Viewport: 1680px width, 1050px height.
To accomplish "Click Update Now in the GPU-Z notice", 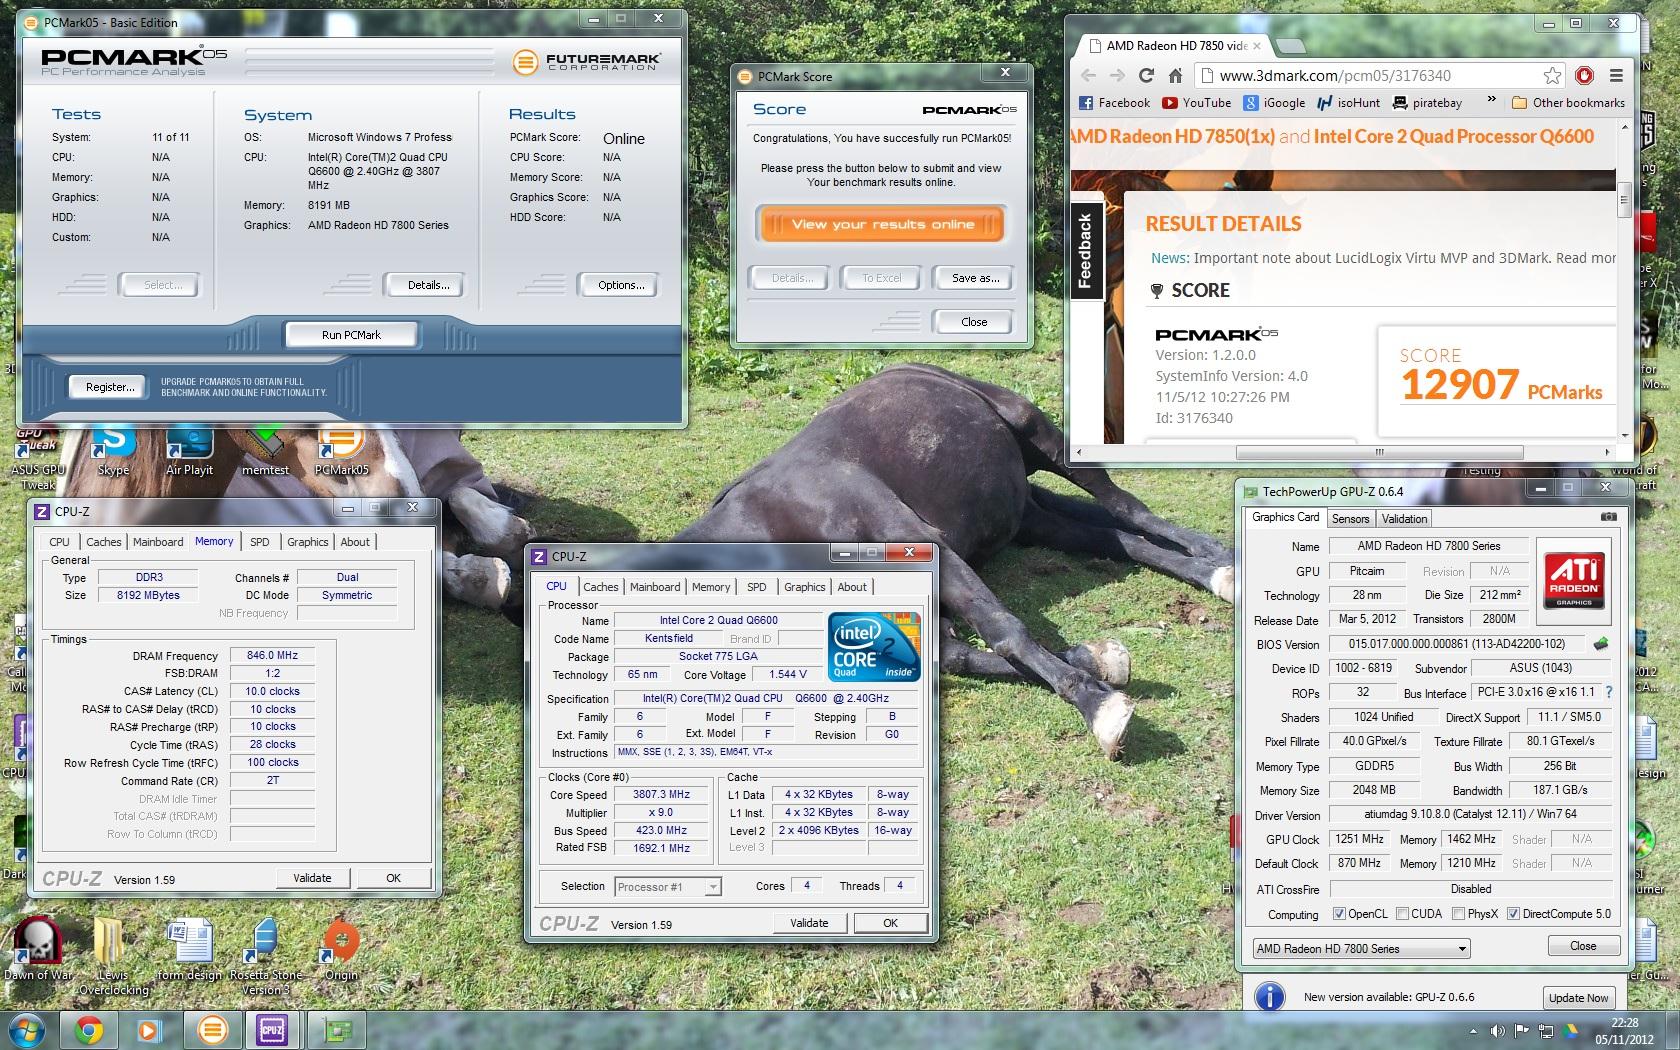I will click(x=1578, y=997).
